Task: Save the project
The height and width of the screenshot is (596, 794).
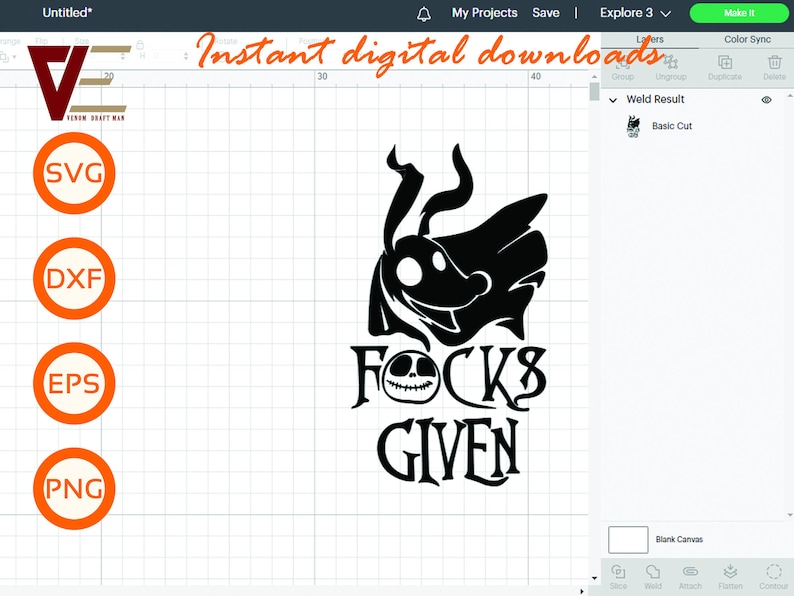Action: [x=546, y=13]
